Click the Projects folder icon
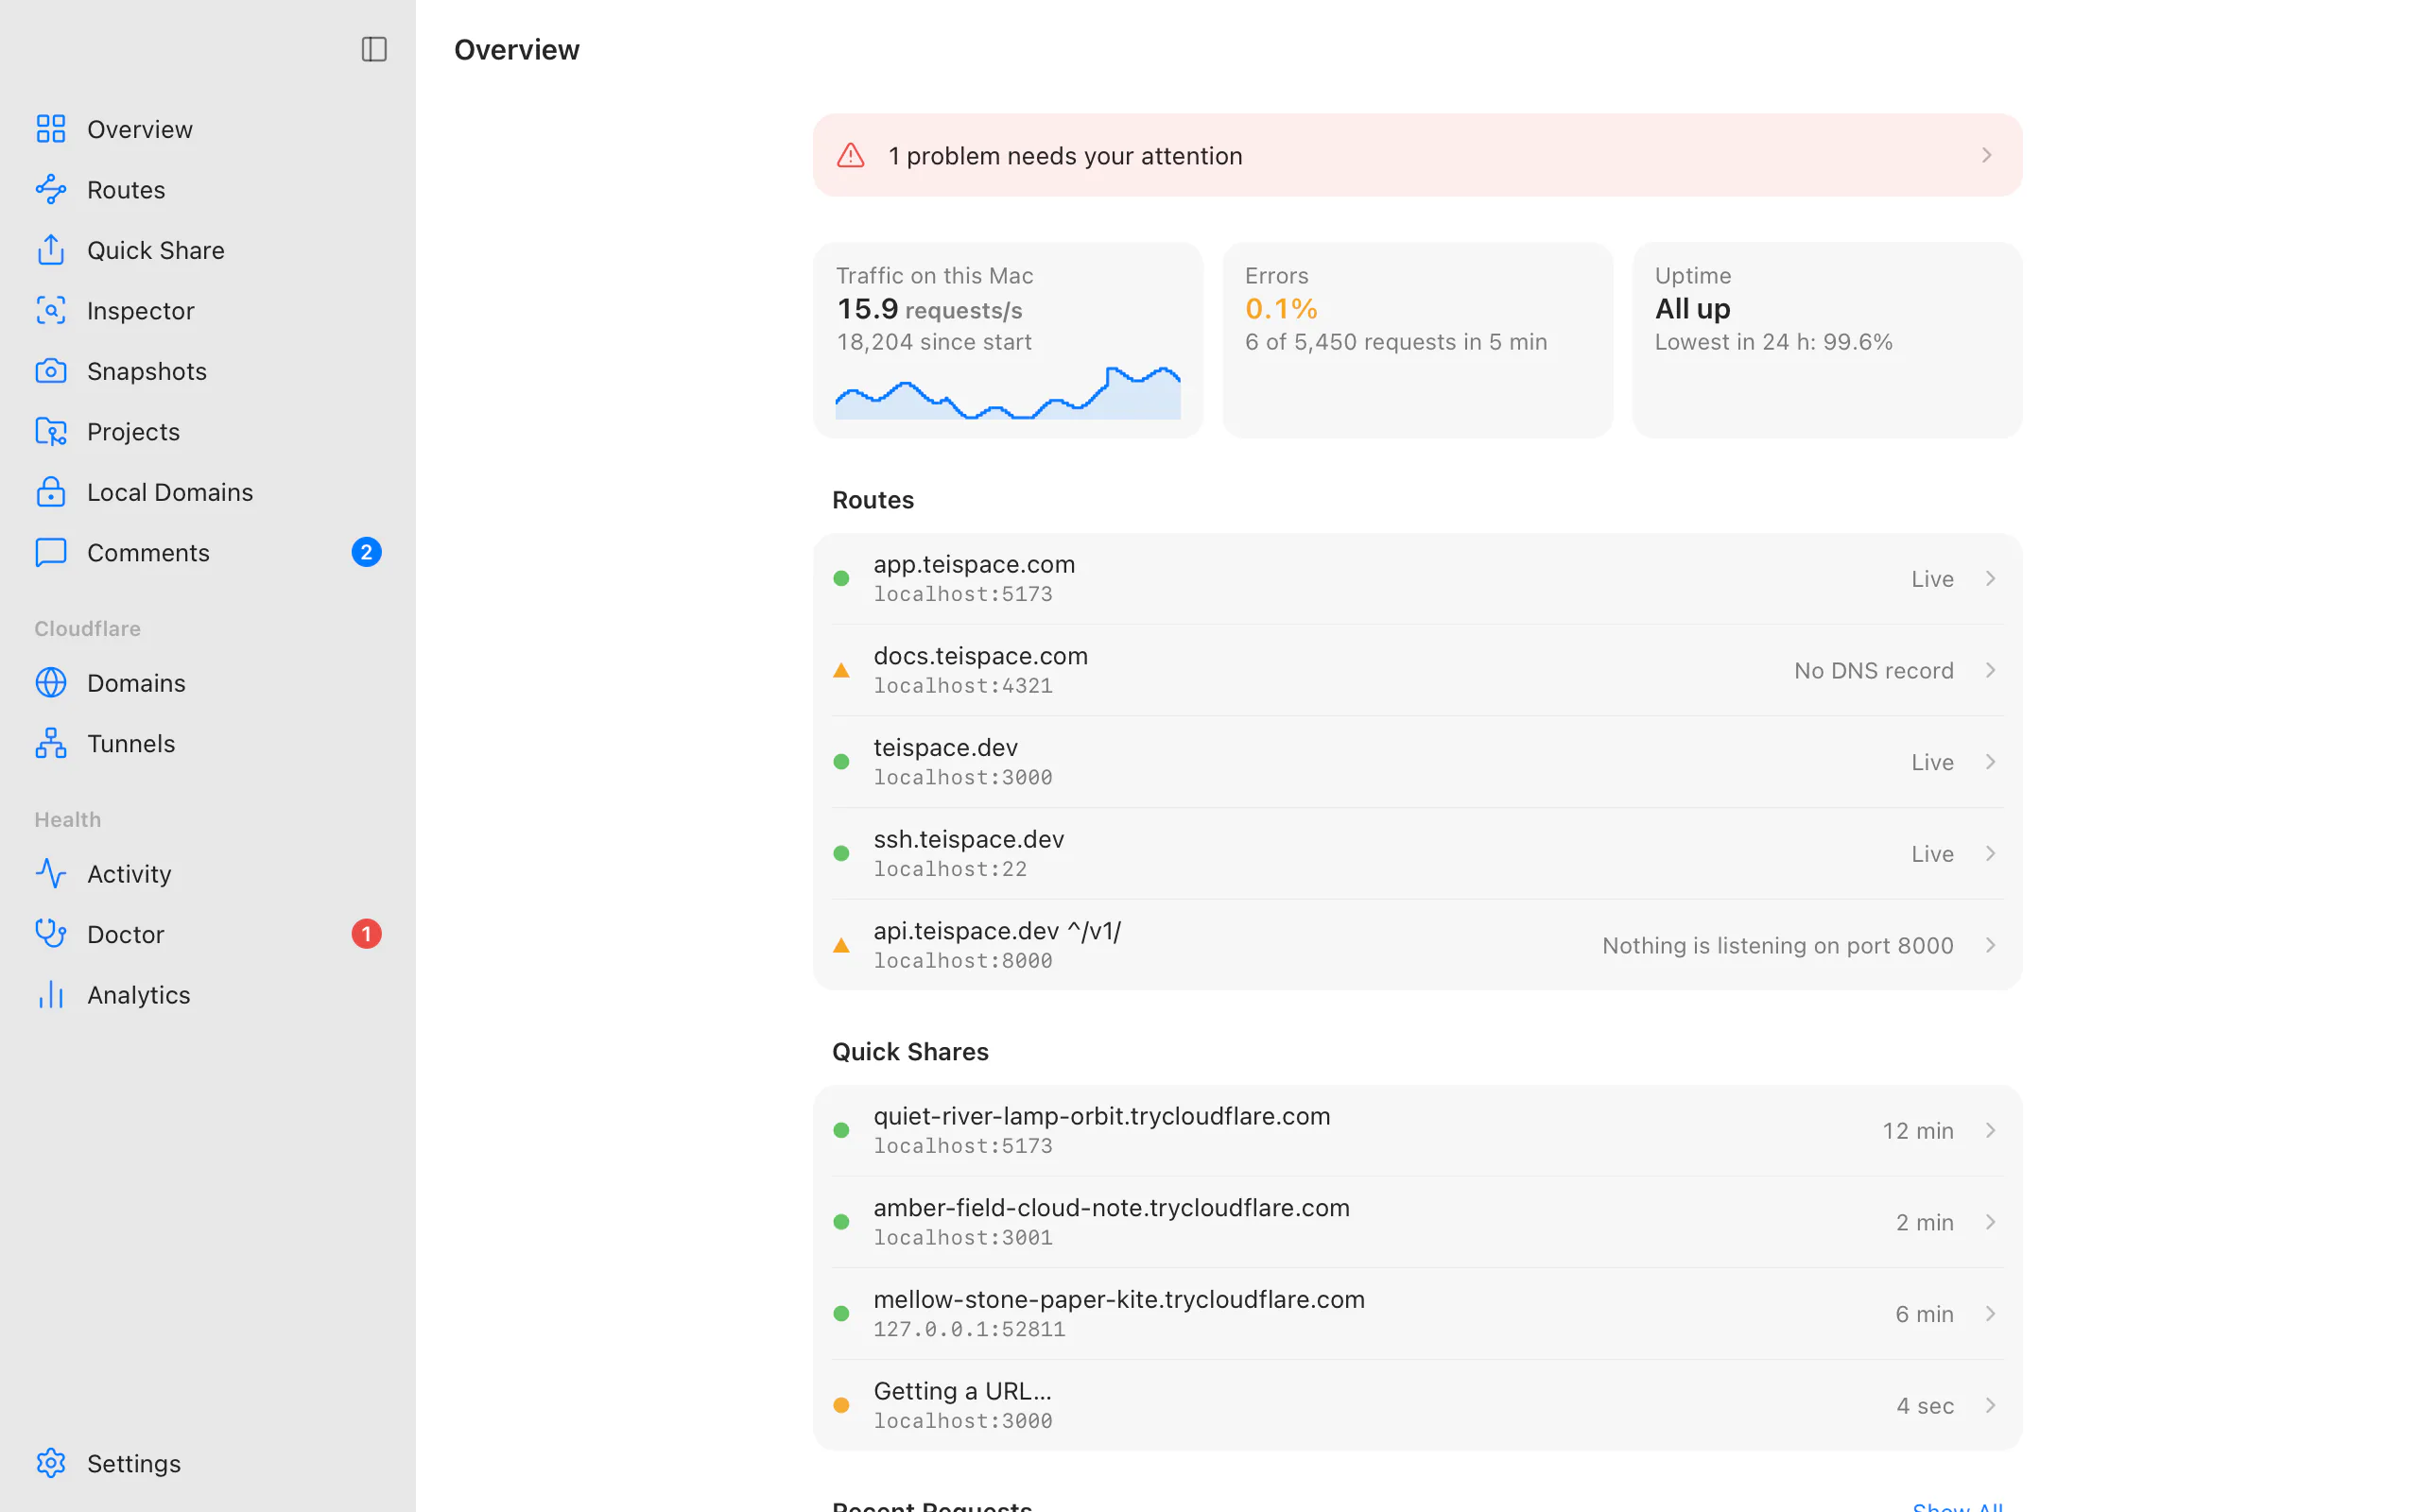The height and width of the screenshot is (1512, 2420). click(51, 431)
